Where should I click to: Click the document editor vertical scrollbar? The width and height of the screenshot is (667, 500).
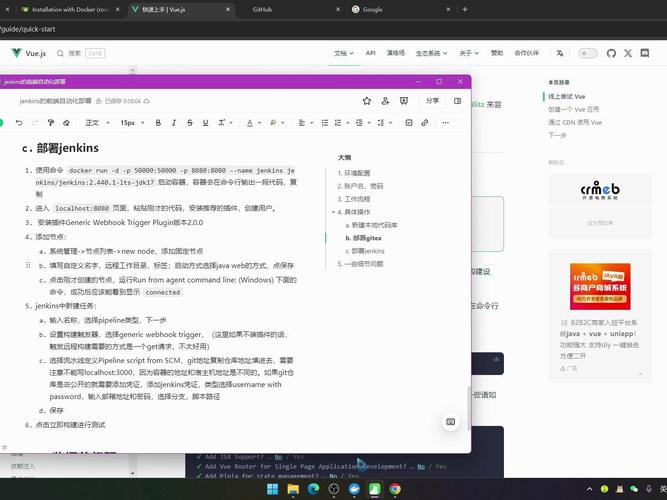(x=469, y=408)
